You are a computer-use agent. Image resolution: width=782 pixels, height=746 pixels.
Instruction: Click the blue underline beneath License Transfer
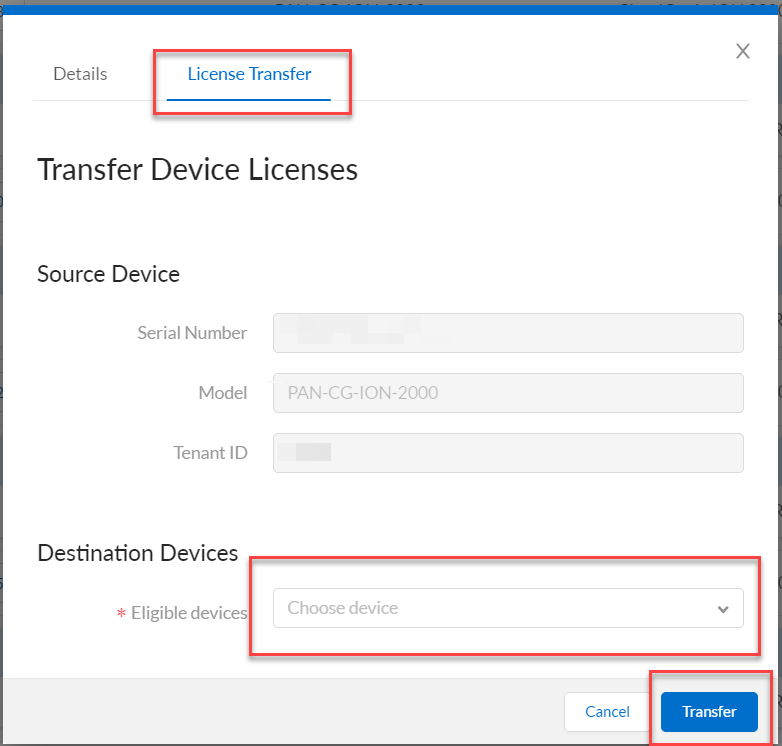249,100
